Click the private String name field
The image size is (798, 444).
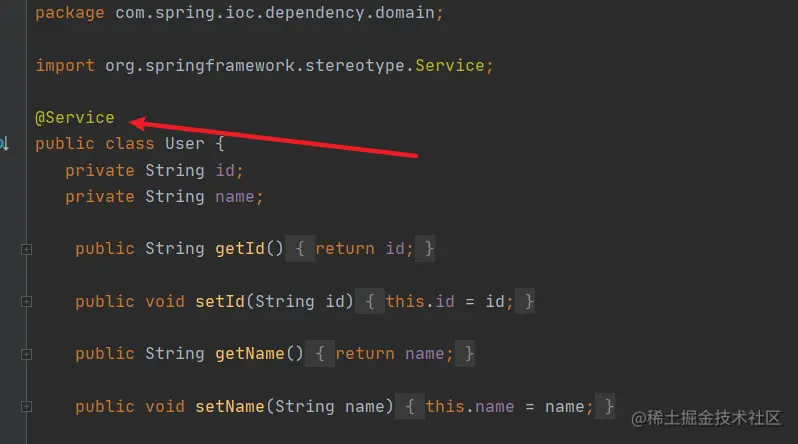point(164,197)
